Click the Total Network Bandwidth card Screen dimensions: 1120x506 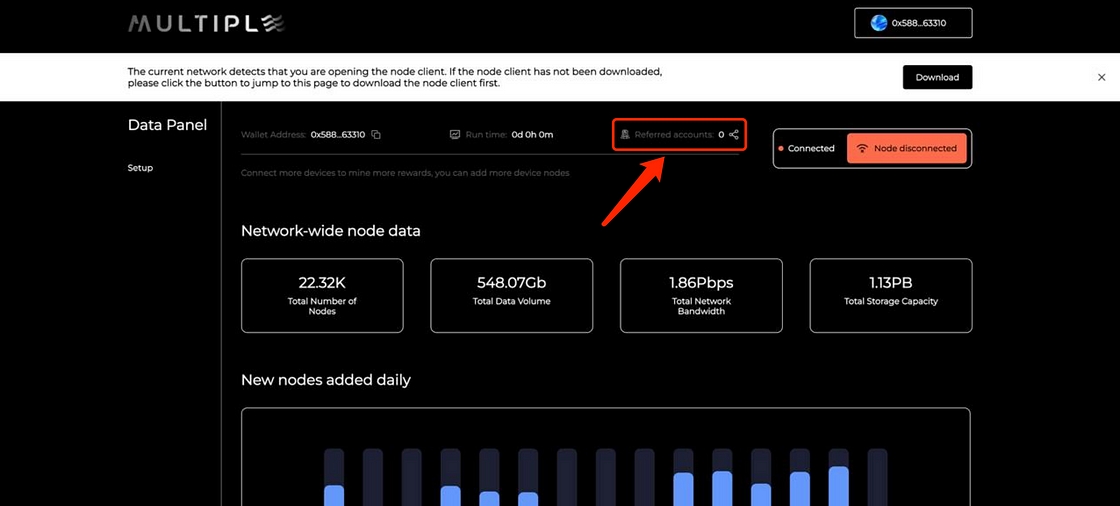click(701, 295)
